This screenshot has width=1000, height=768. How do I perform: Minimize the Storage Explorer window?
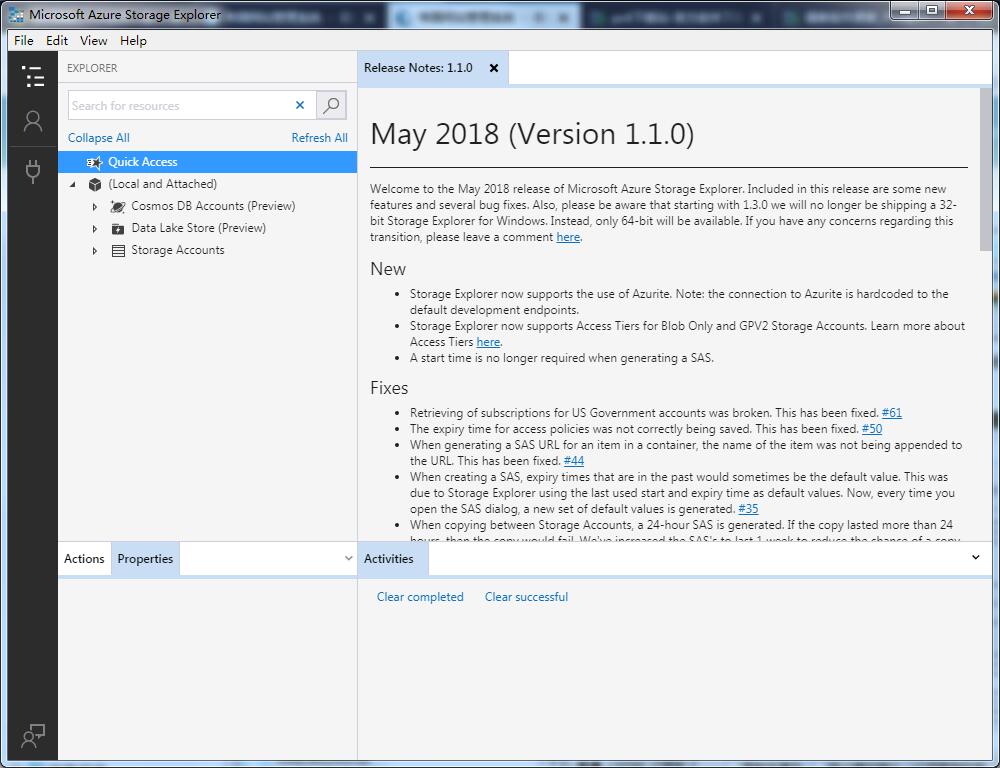(x=904, y=10)
